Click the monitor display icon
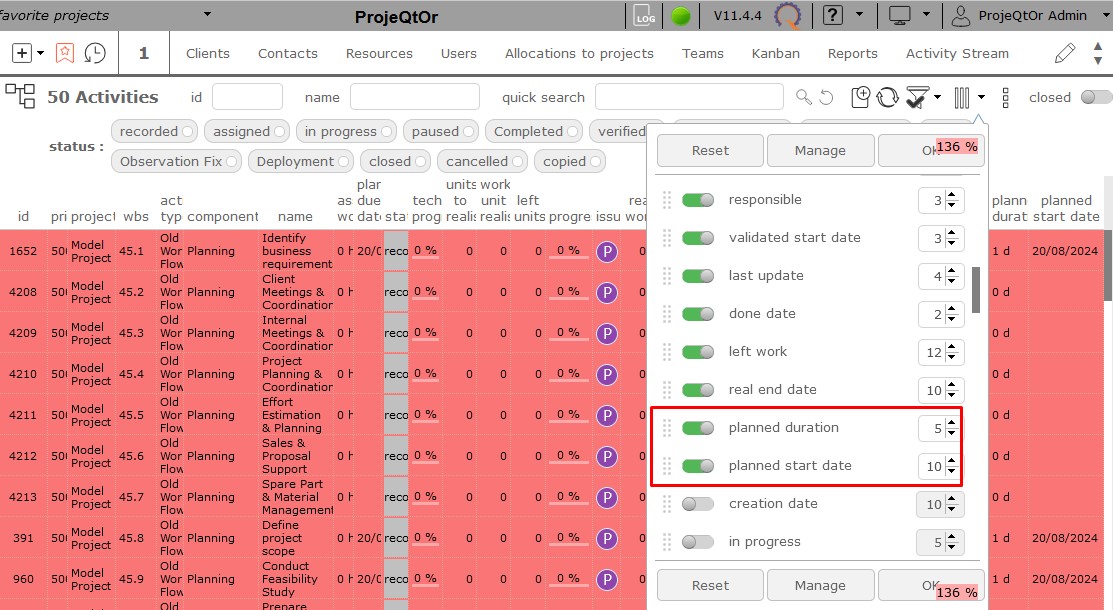Viewport: 1113px width, 610px height. (x=899, y=15)
